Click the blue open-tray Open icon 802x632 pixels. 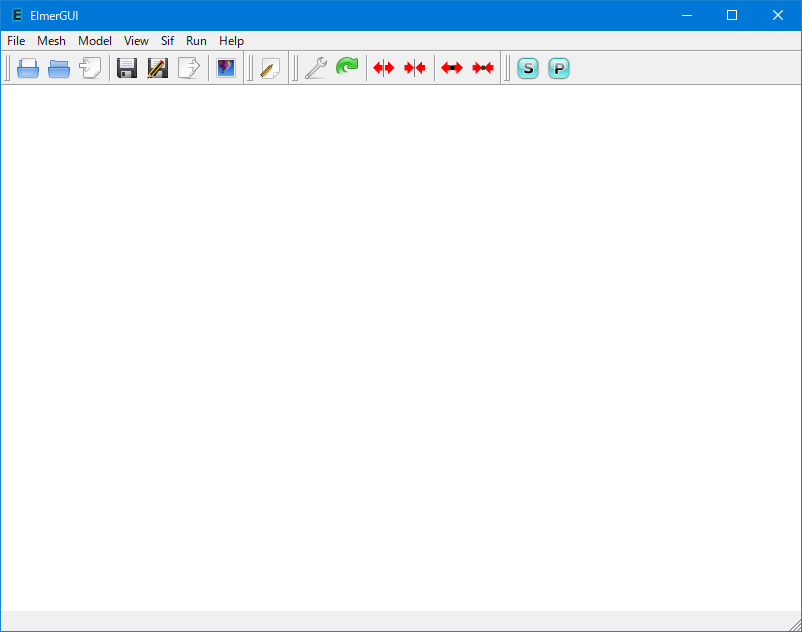(28, 68)
